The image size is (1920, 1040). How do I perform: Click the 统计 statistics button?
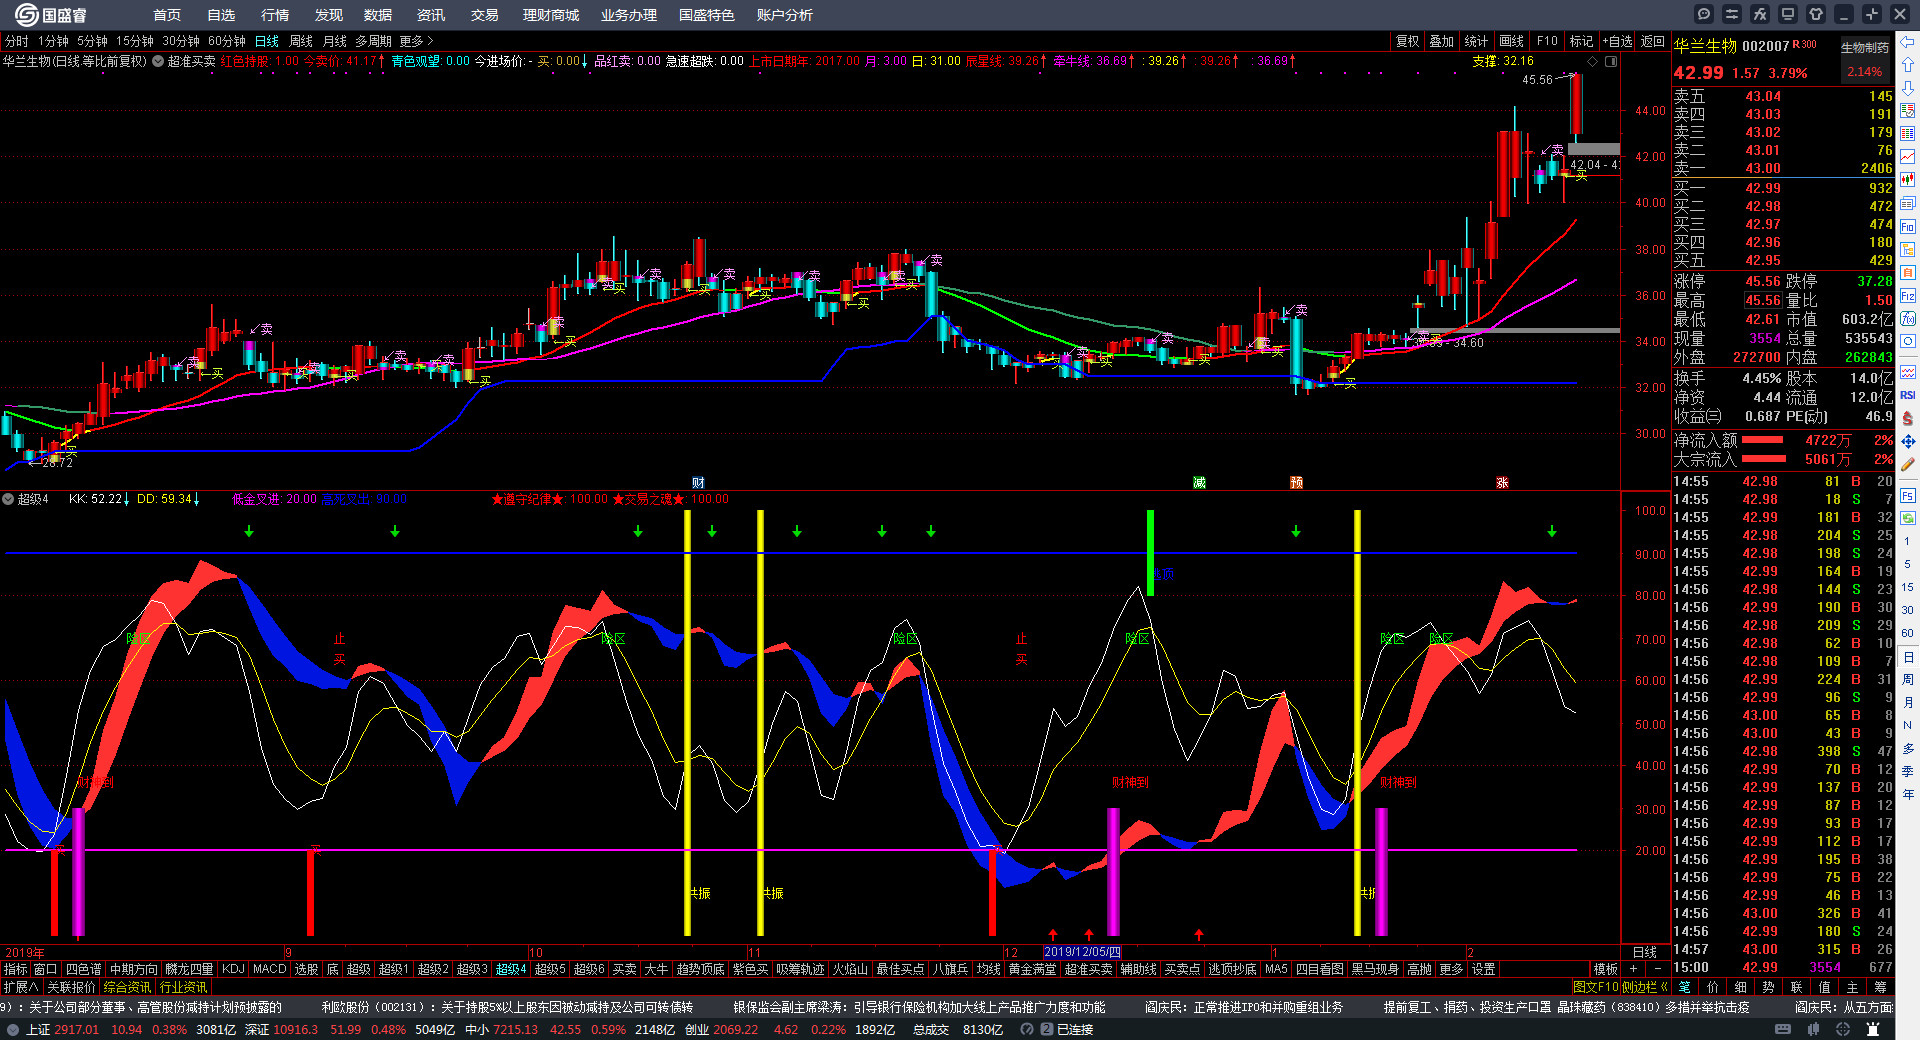[1476, 41]
